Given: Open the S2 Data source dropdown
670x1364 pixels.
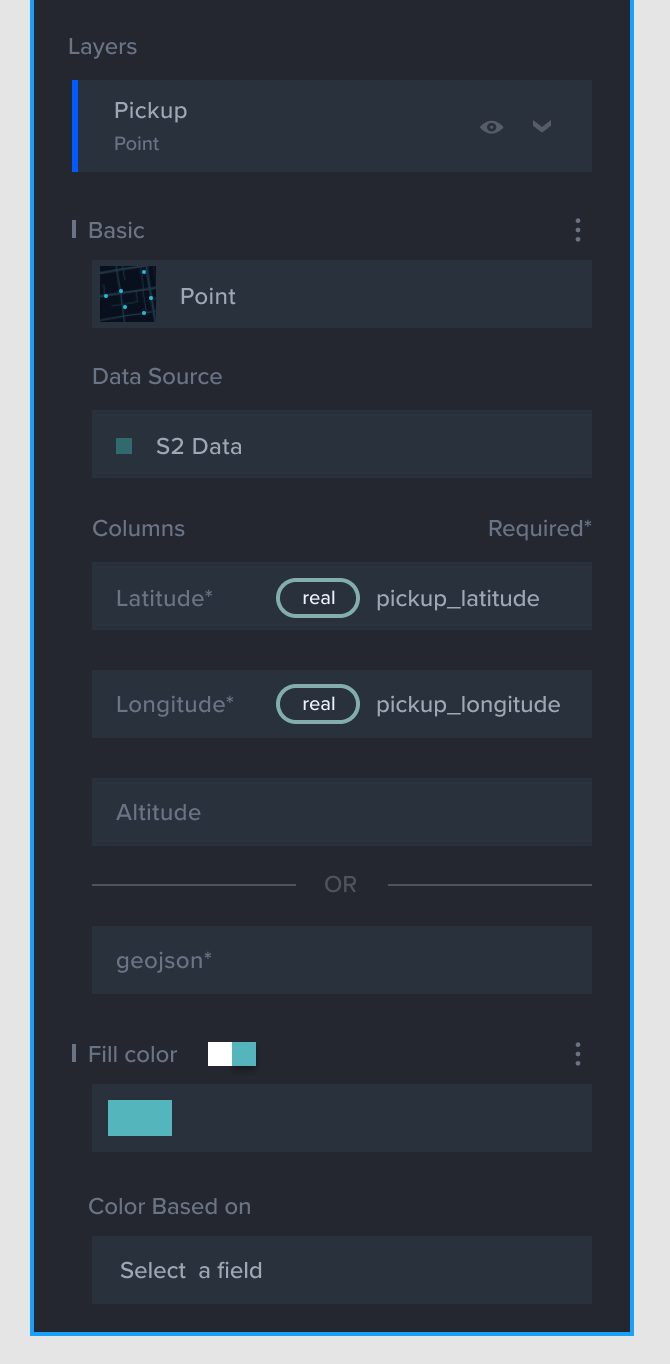Looking at the screenshot, I should 342,445.
